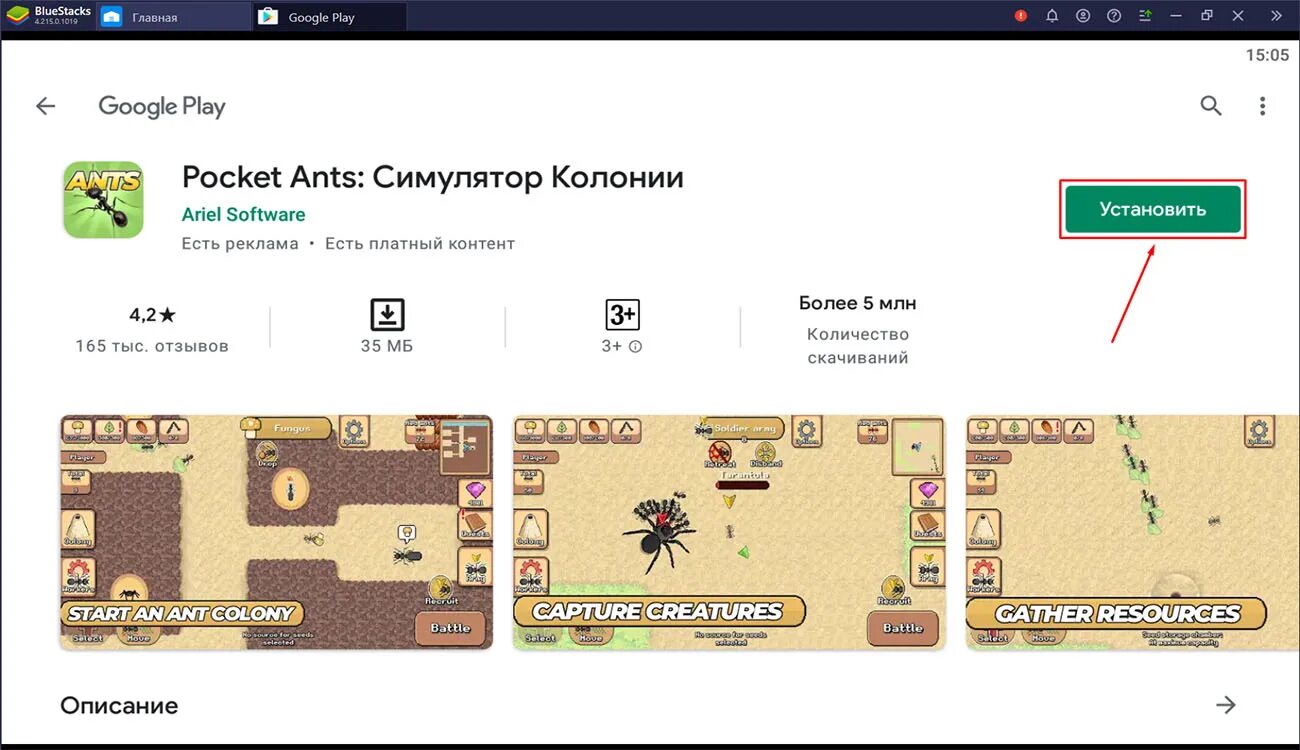Click Pocket Ants: Симулятор Колонии title
This screenshot has width=1300, height=750.
(433, 177)
